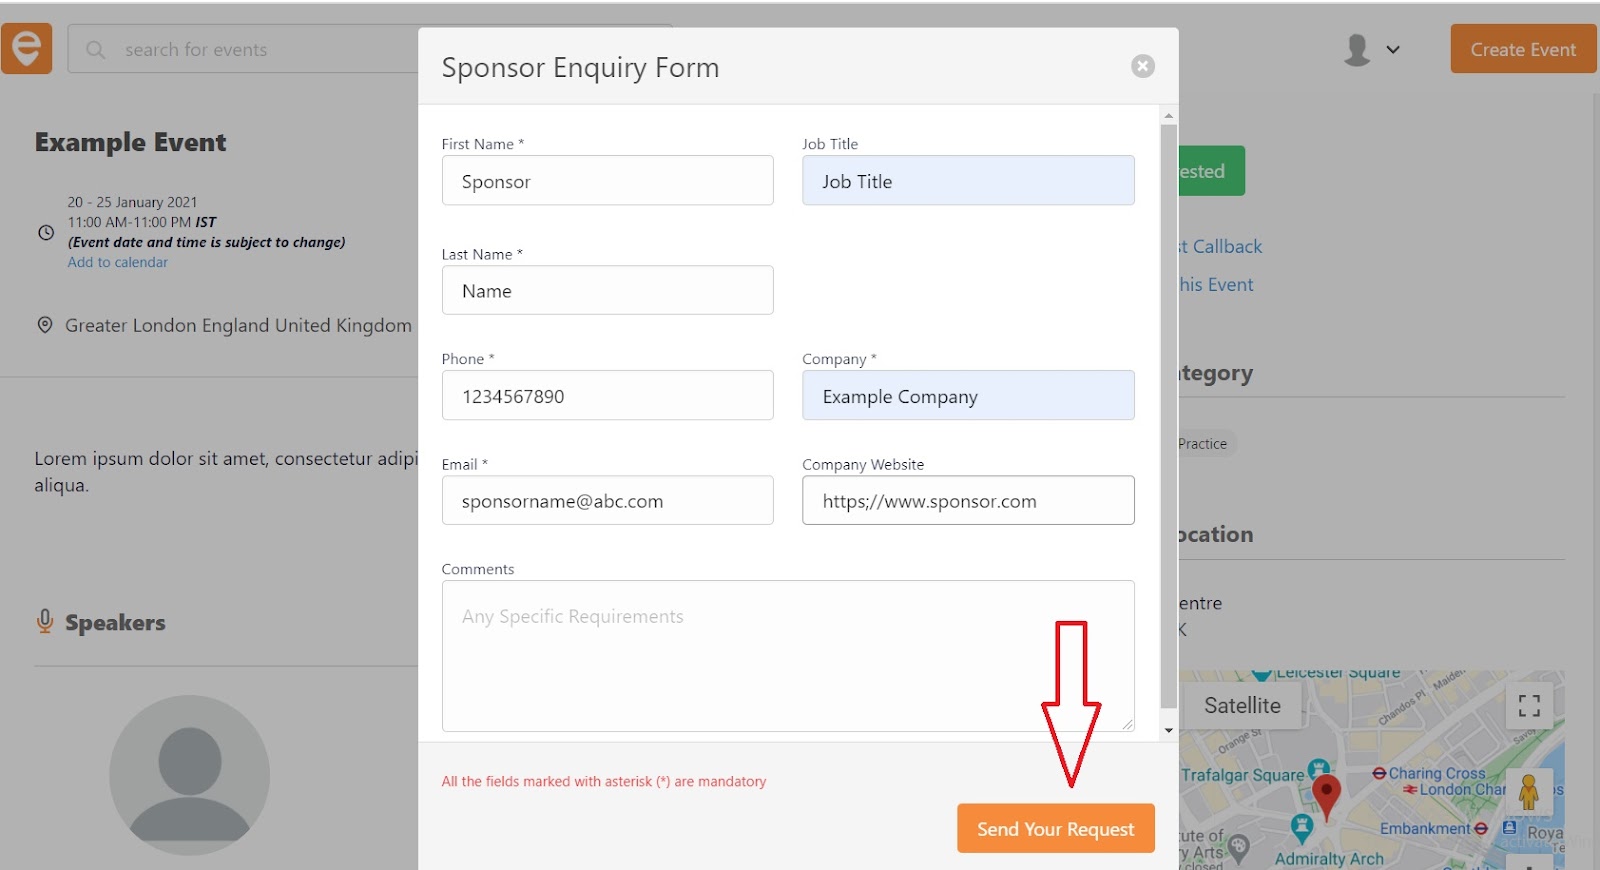Click the red map location pin
The image size is (1600, 870).
pos(1326,795)
